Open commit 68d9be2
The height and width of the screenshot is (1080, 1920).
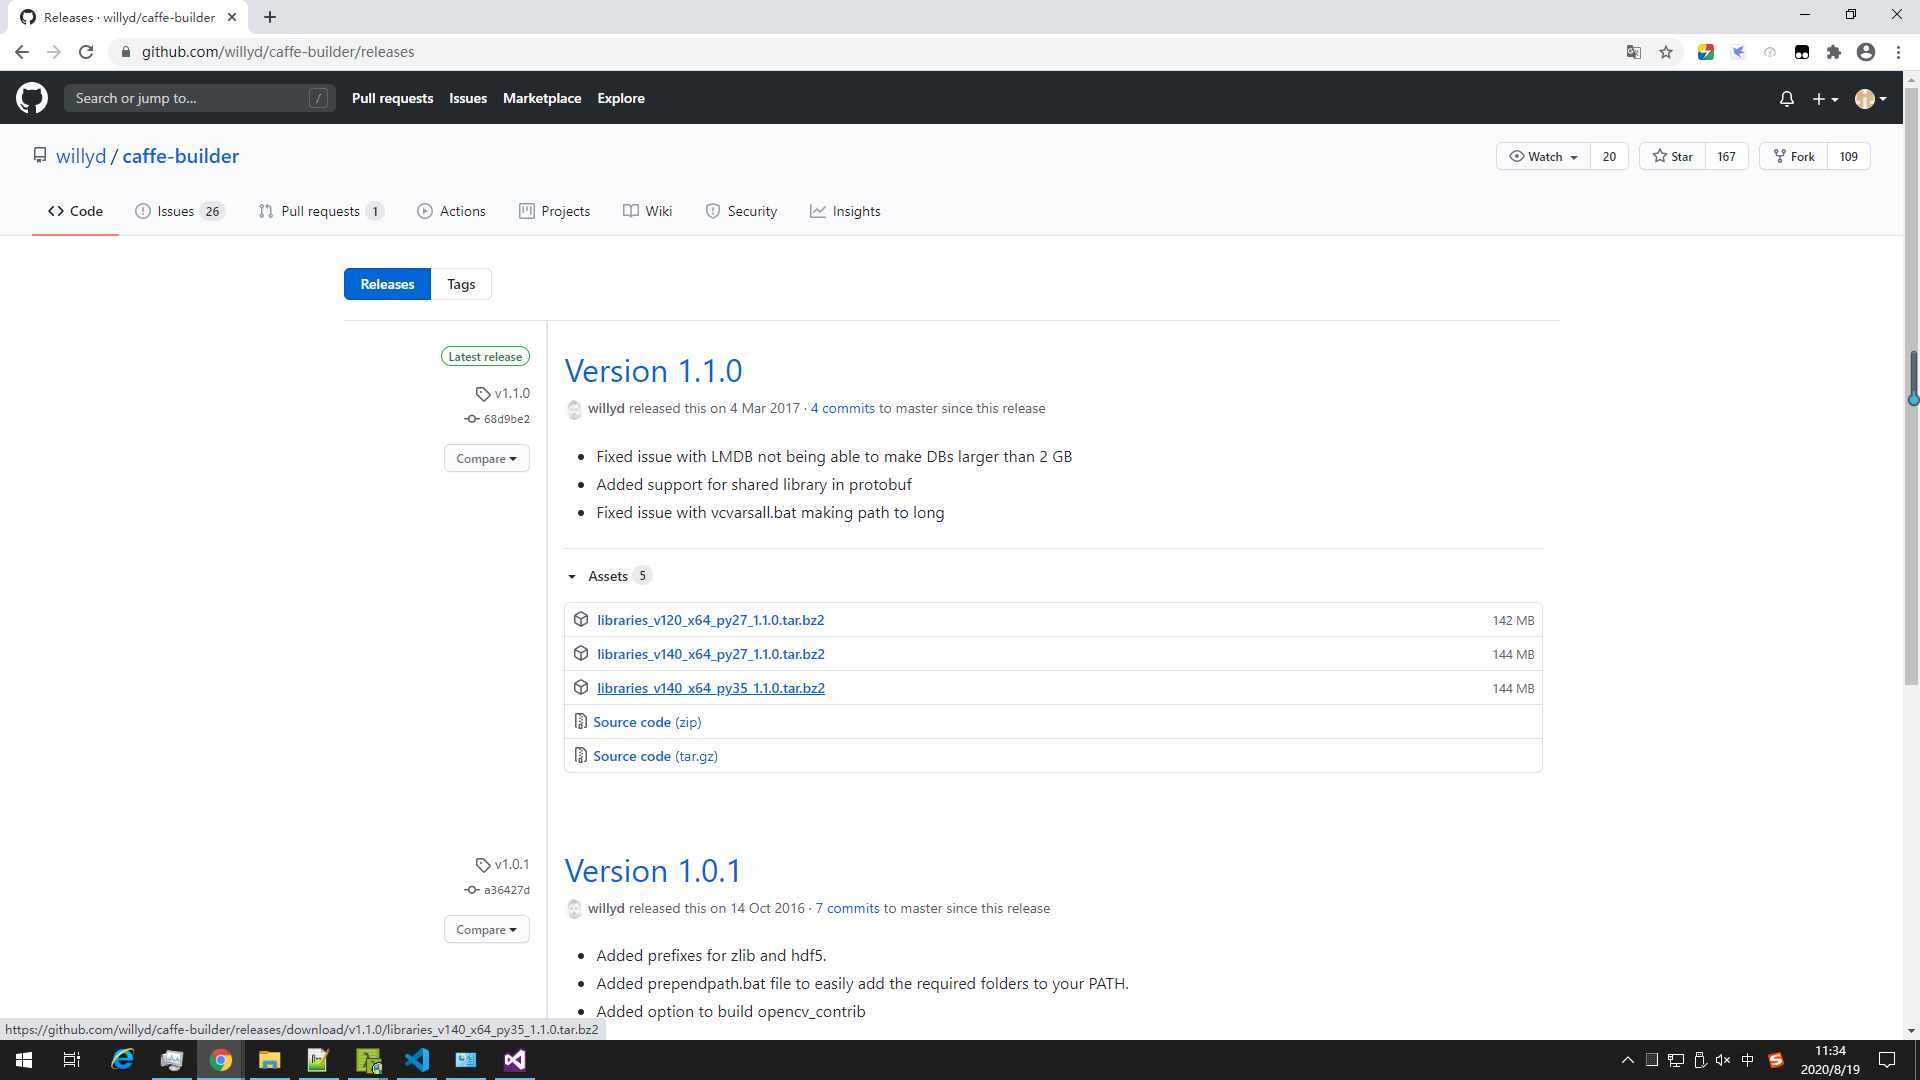tap(506, 419)
